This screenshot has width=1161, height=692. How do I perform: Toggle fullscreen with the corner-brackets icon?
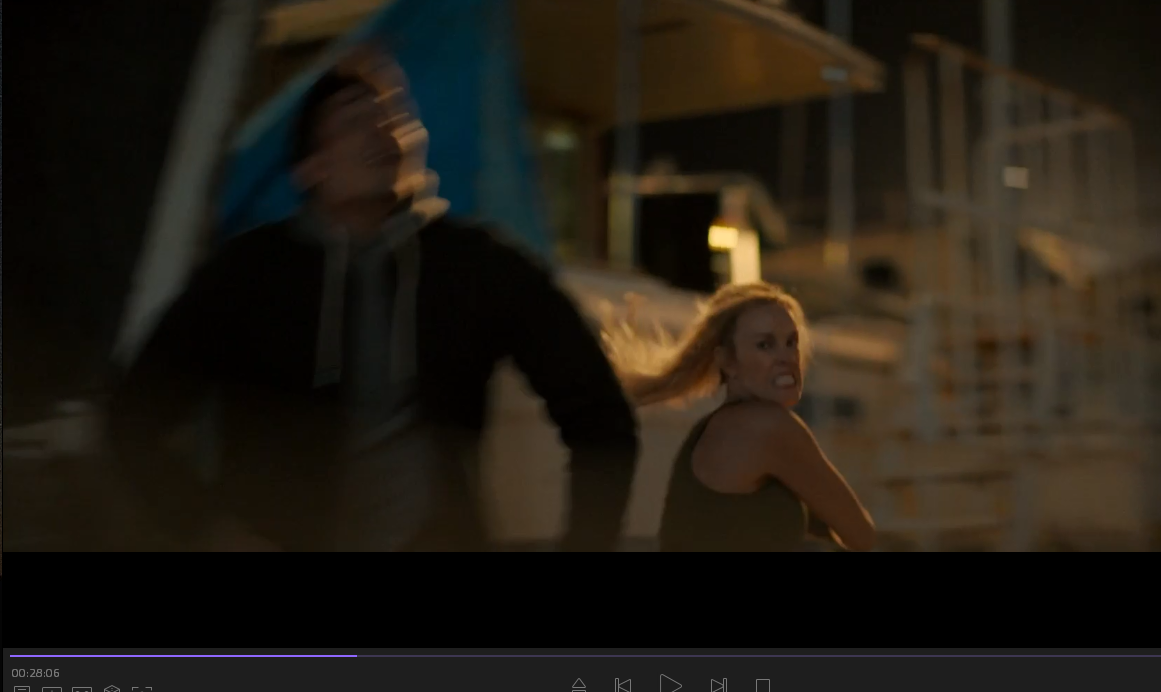point(142,688)
